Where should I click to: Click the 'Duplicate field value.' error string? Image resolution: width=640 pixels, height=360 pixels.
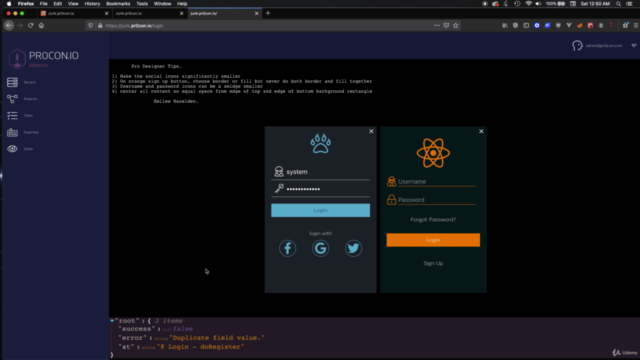click(217, 338)
